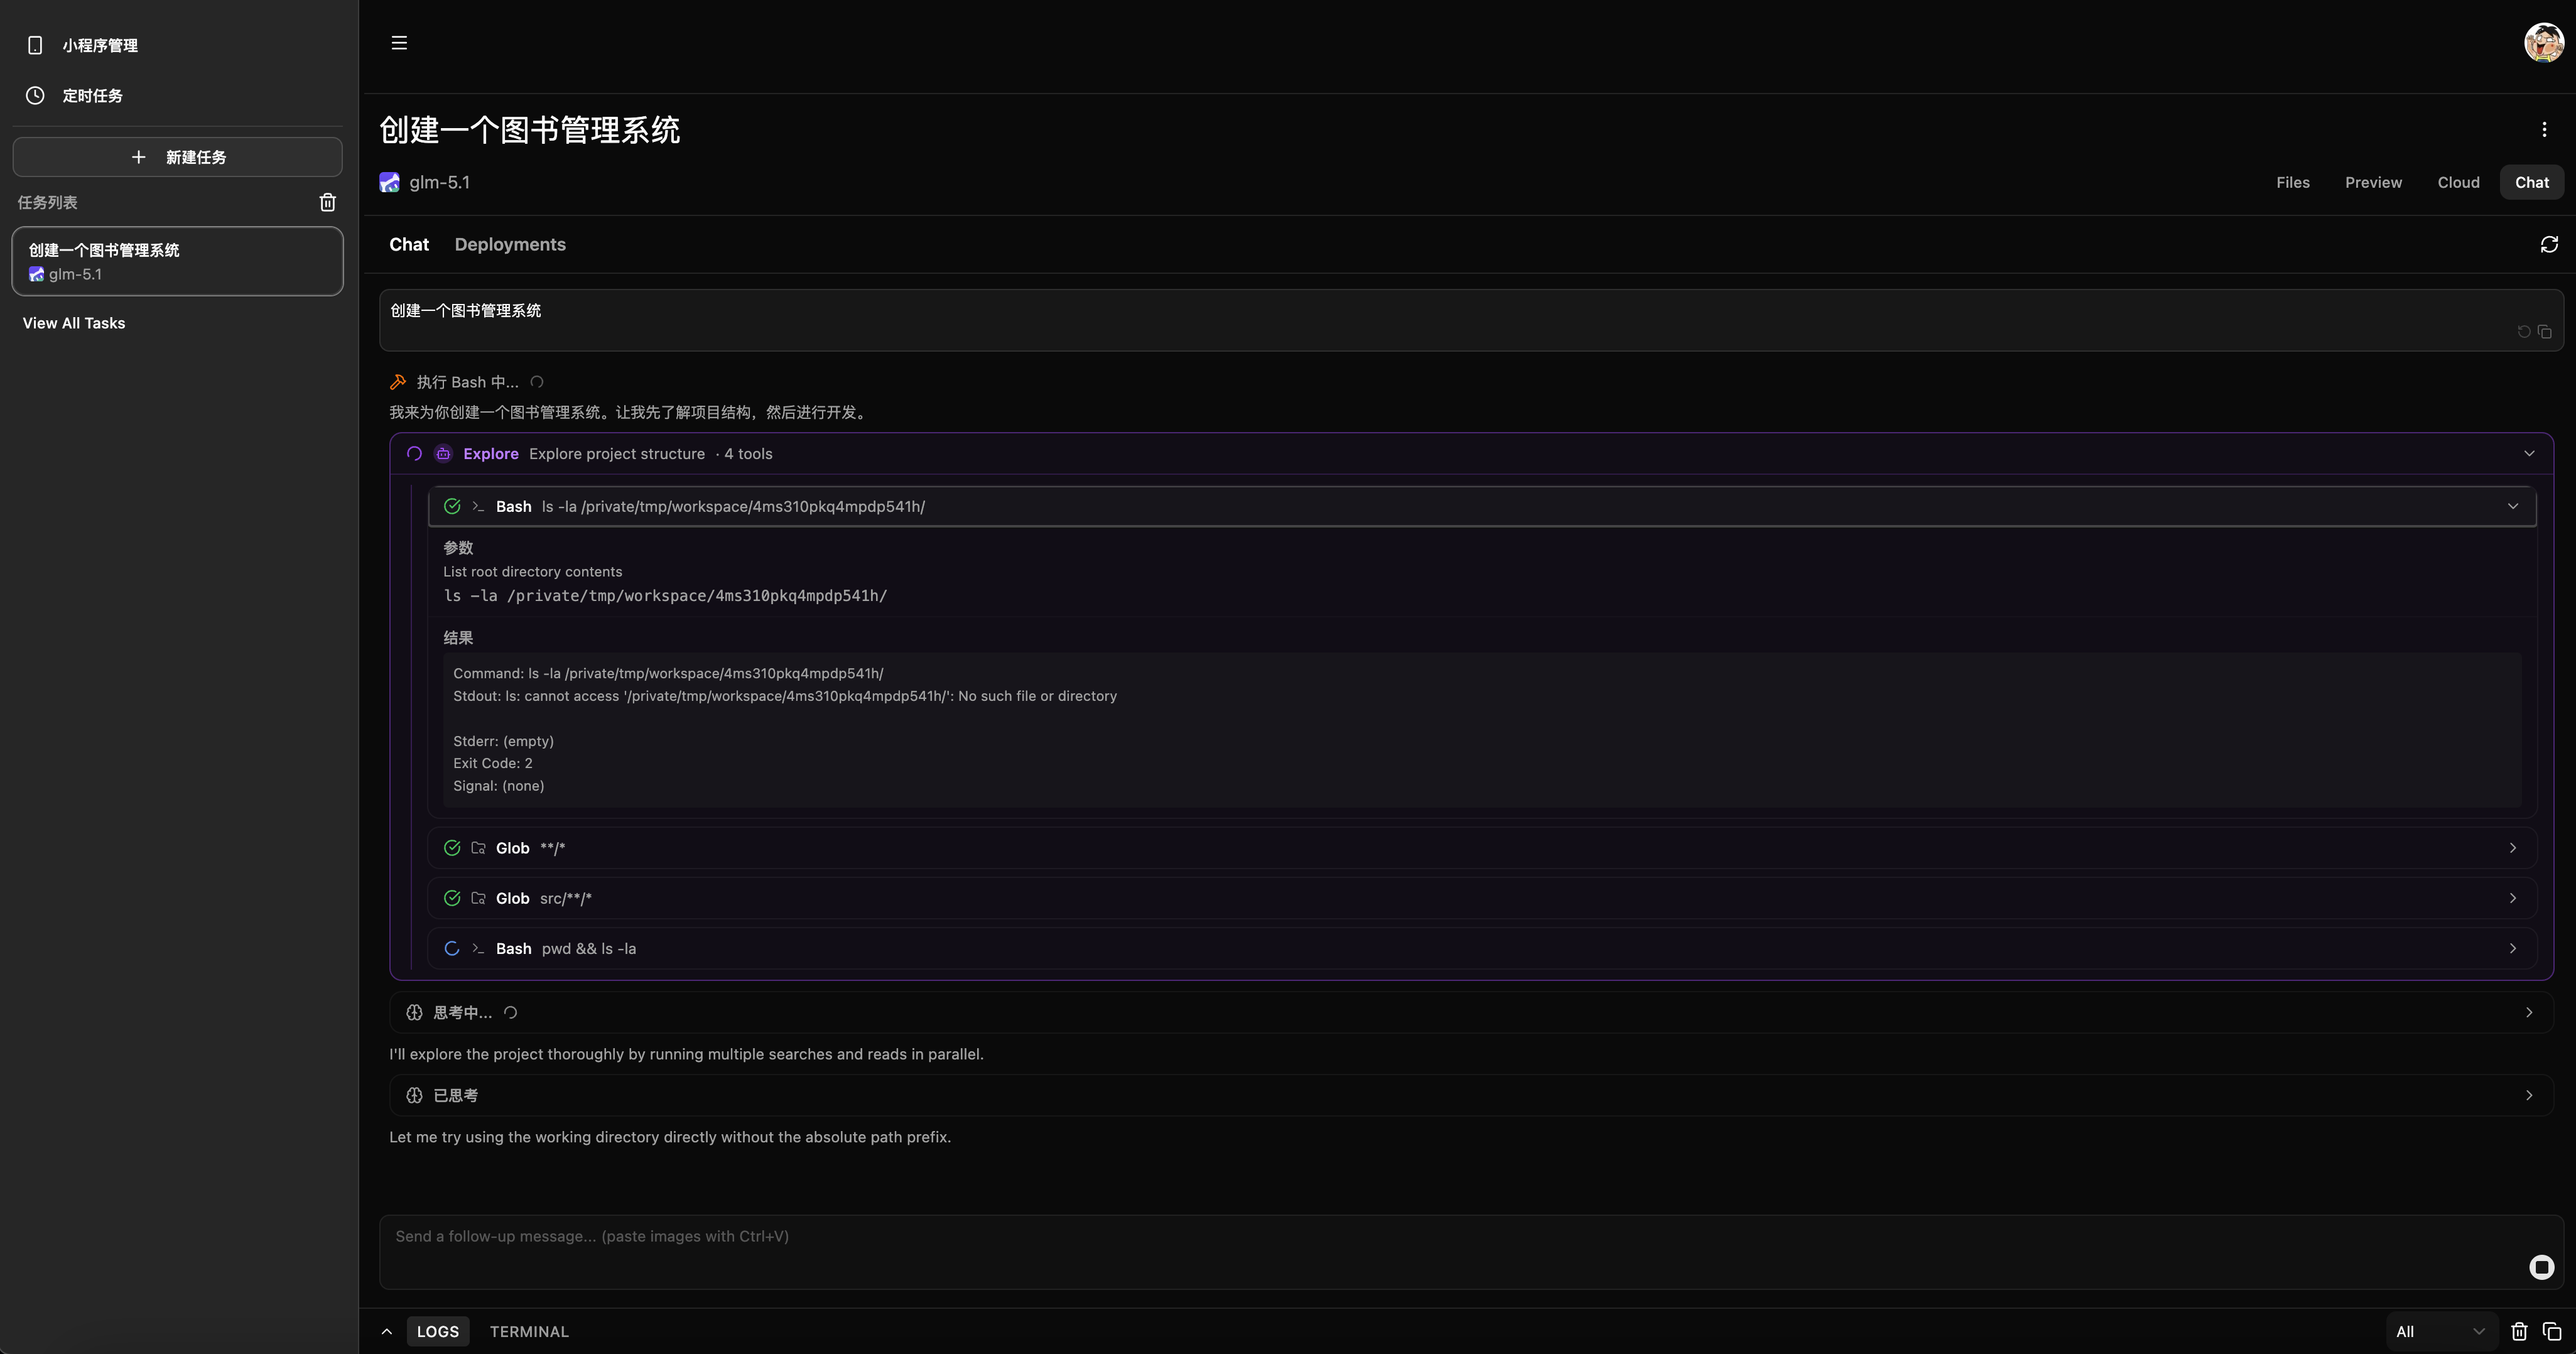Click the Explore agent robot icon
This screenshot has width=2576, height=1354.
click(443, 454)
